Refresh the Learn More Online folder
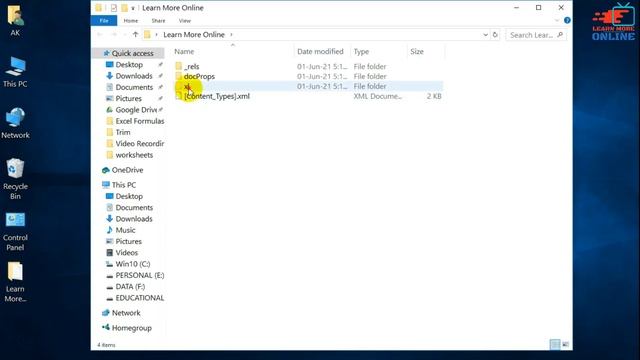The image size is (640, 360). click(x=495, y=35)
